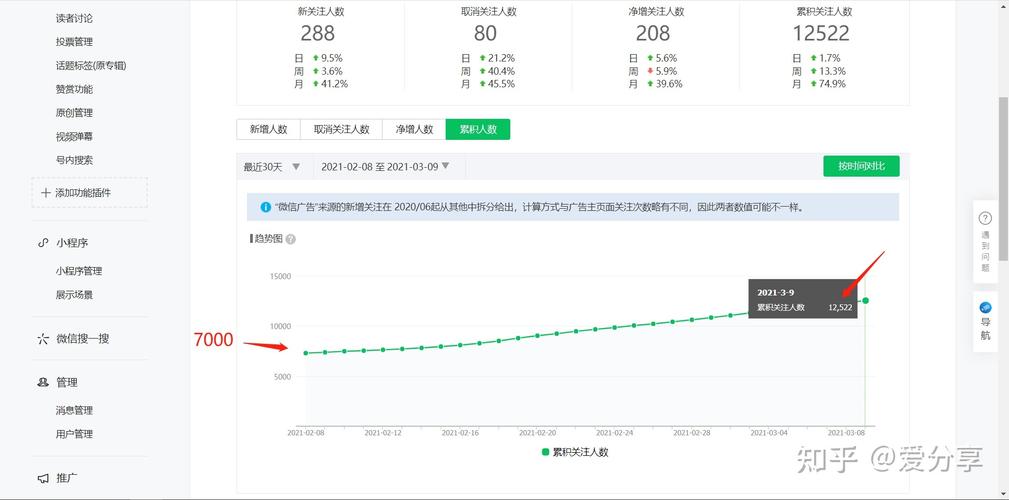The height and width of the screenshot is (500, 1009).
Task: Toggle the 累积关注人数 legend marker
Action: (545, 452)
